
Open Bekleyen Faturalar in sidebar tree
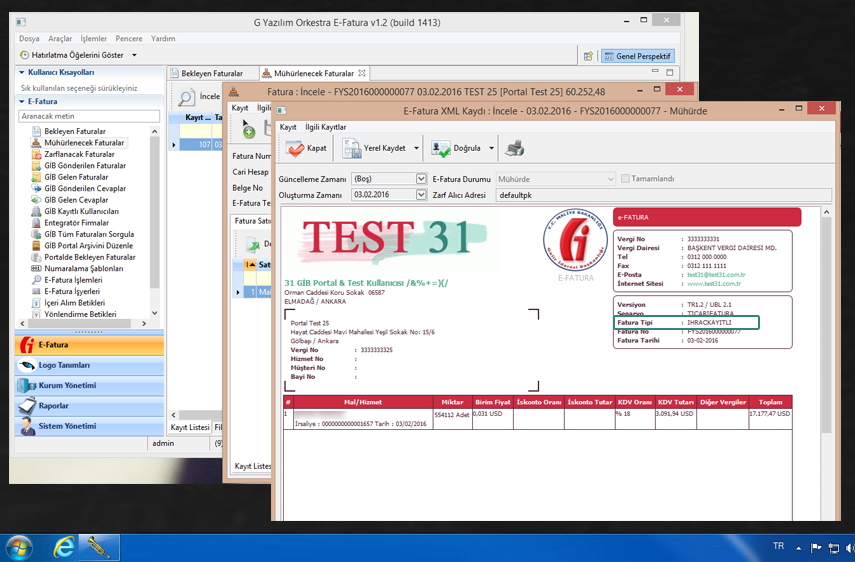point(75,131)
